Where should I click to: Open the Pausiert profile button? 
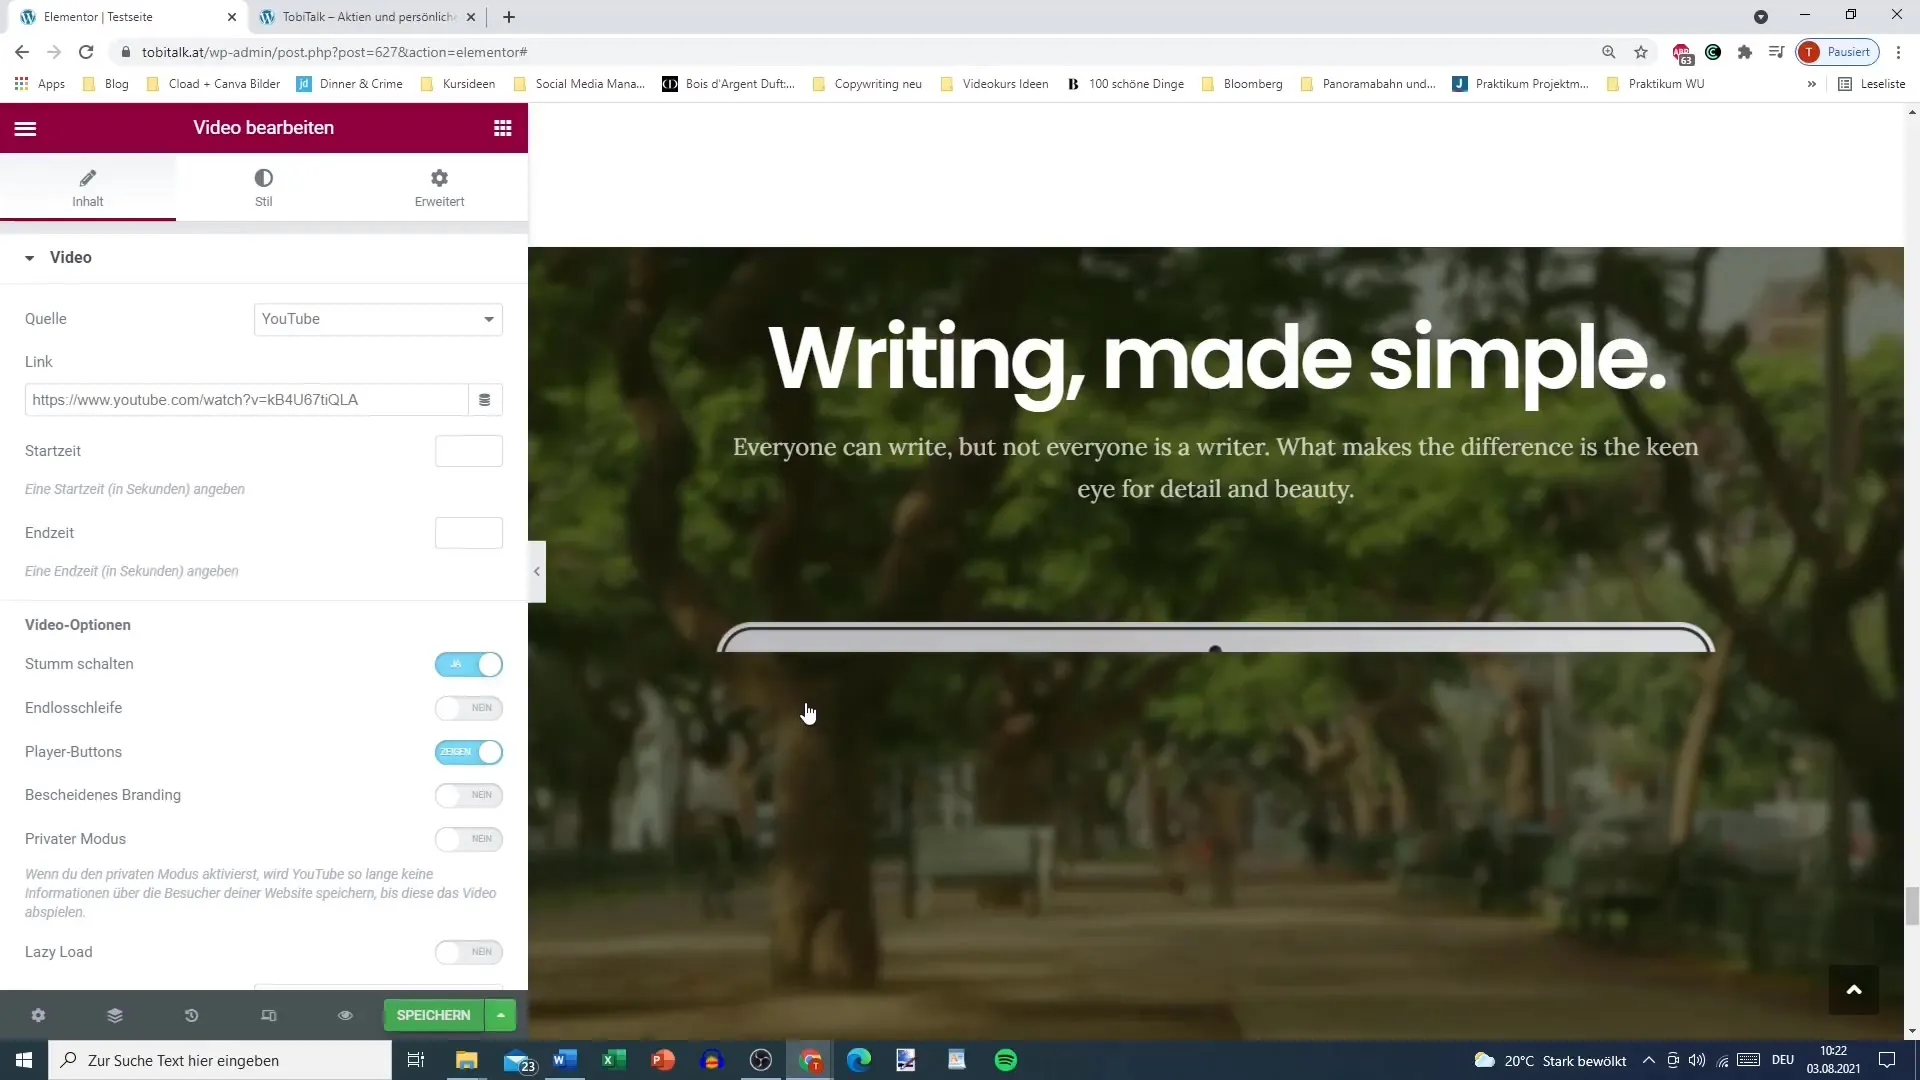[x=1838, y=52]
